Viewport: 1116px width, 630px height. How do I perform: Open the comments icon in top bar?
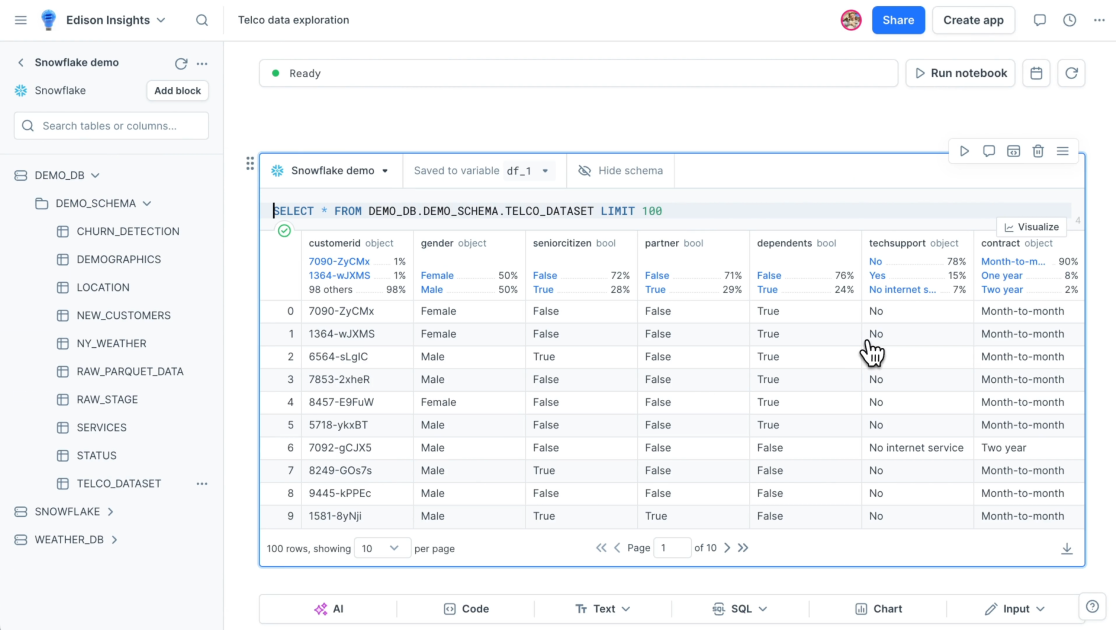point(1040,20)
